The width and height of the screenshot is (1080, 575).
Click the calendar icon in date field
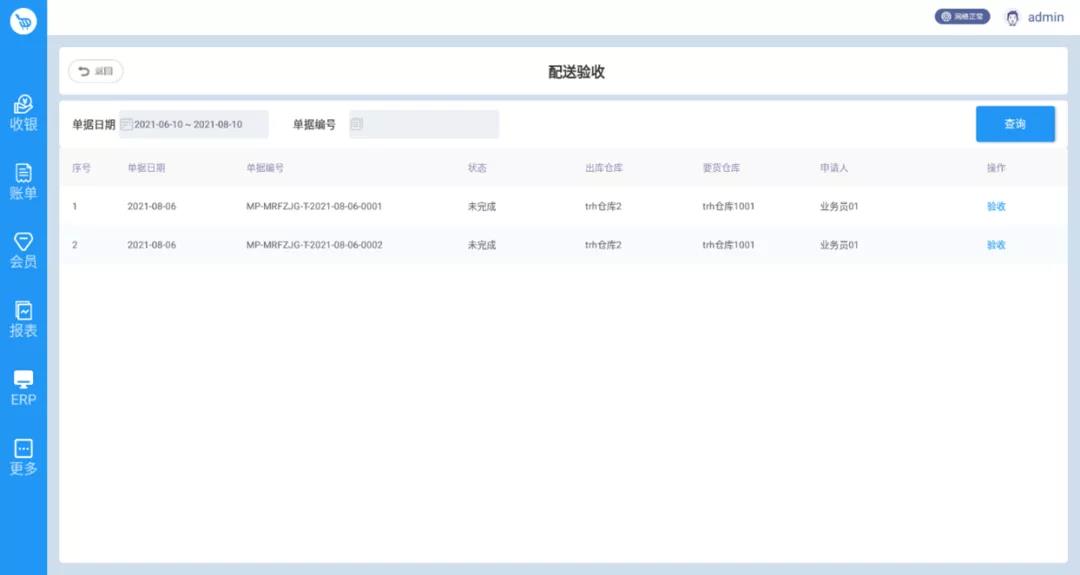point(127,124)
